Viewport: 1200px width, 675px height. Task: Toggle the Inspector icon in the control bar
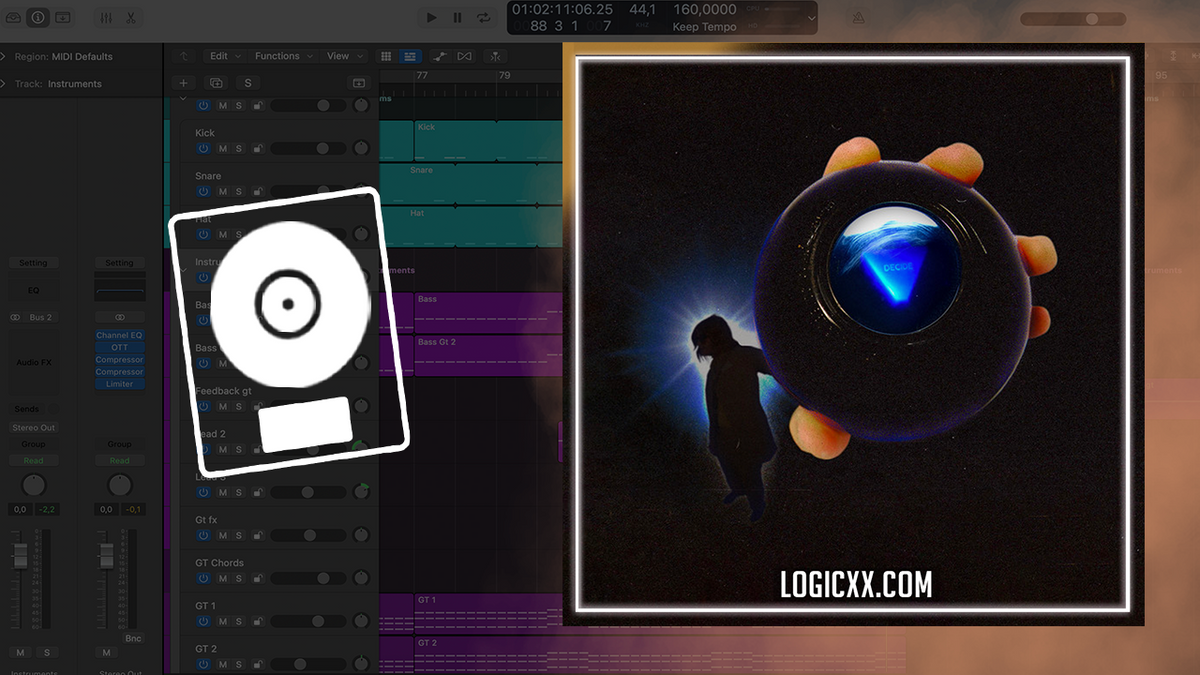tap(37, 17)
